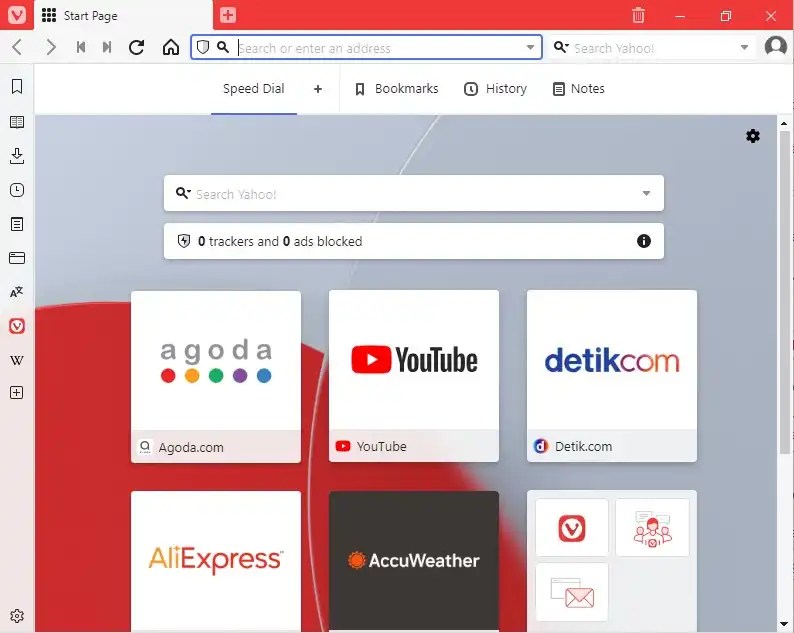Switch to the Notes tab
The width and height of the screenshot is (794, 633).
[x=578, y=89]
